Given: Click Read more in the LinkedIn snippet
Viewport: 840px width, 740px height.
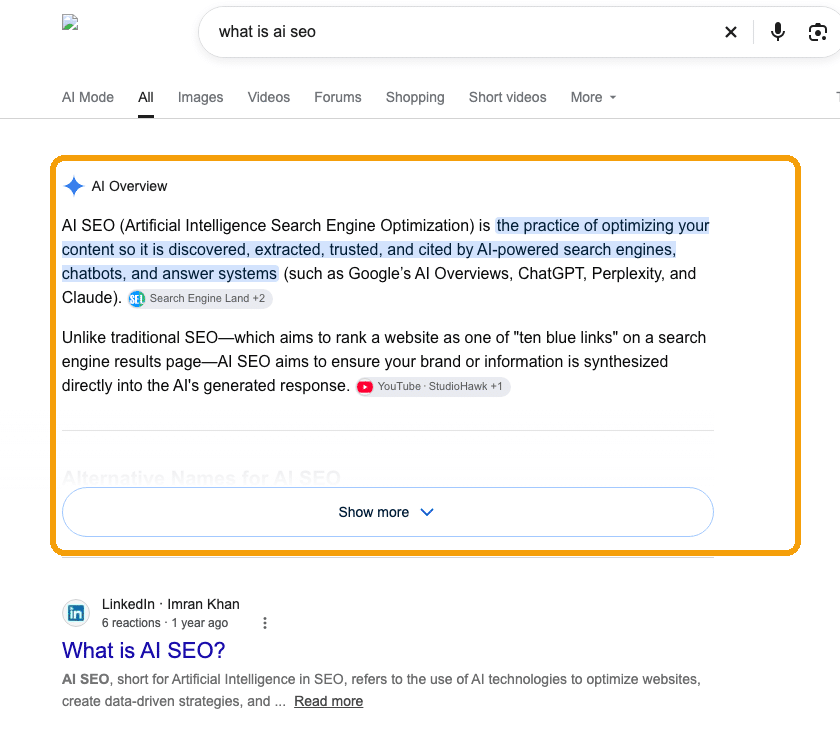Looking at the screenshot, I should [x=328, y=701].
